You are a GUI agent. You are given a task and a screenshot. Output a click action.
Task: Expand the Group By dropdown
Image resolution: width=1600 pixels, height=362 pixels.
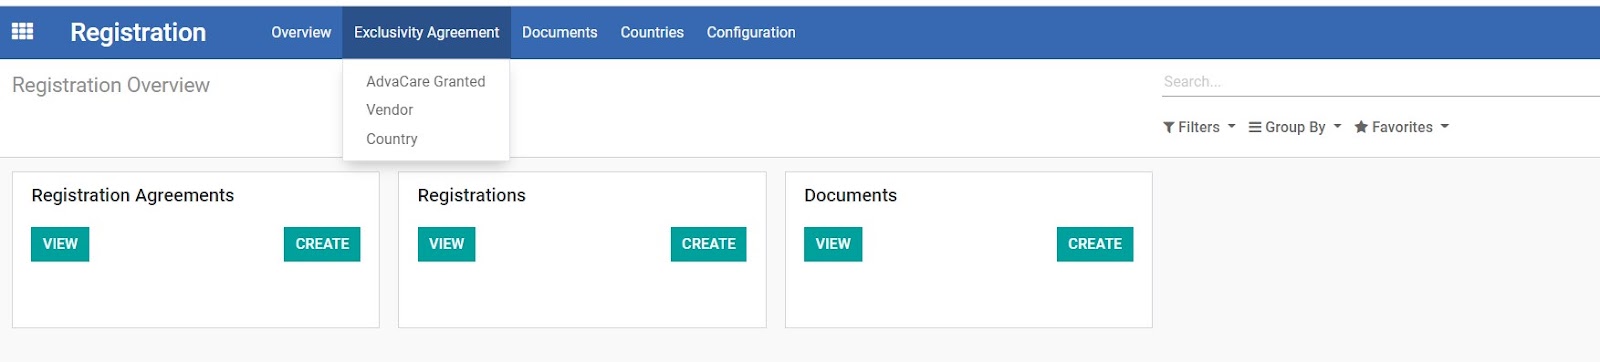click(1295, 127)
